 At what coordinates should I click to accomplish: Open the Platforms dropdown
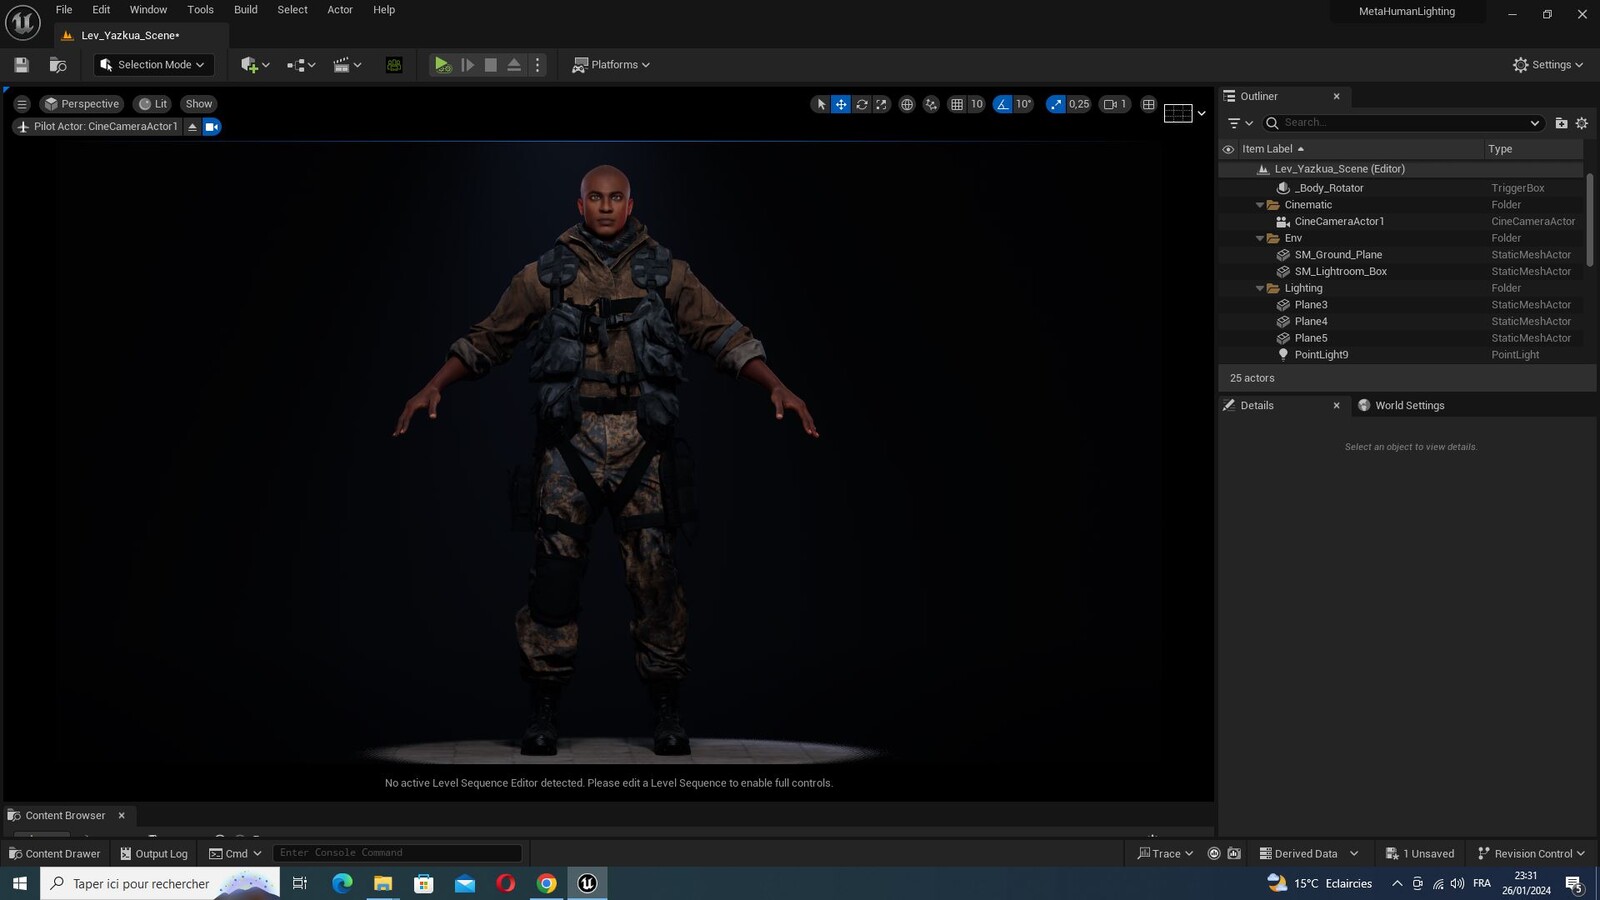(611, 65)
